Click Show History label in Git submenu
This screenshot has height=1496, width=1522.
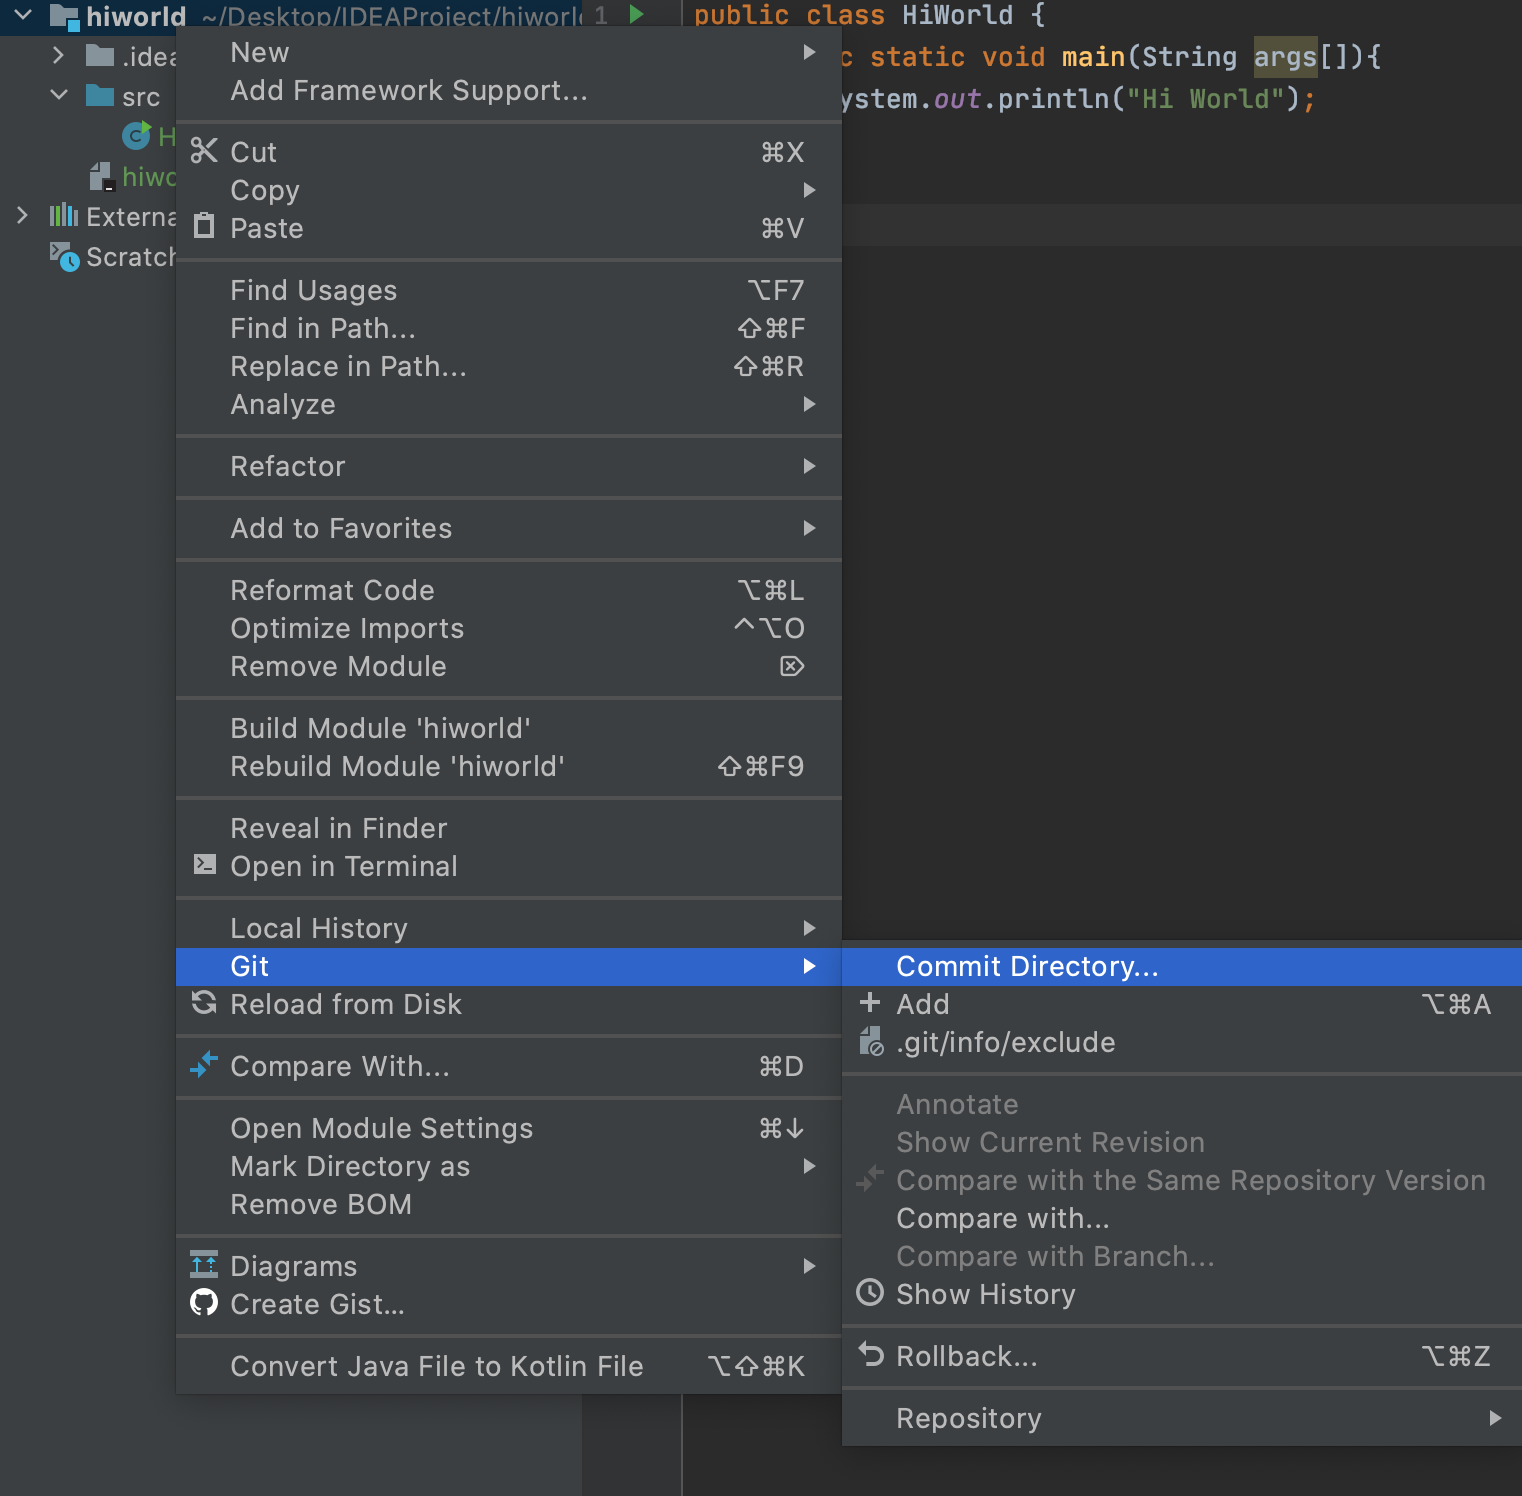pyautogui.click(x=986, y=1294)
